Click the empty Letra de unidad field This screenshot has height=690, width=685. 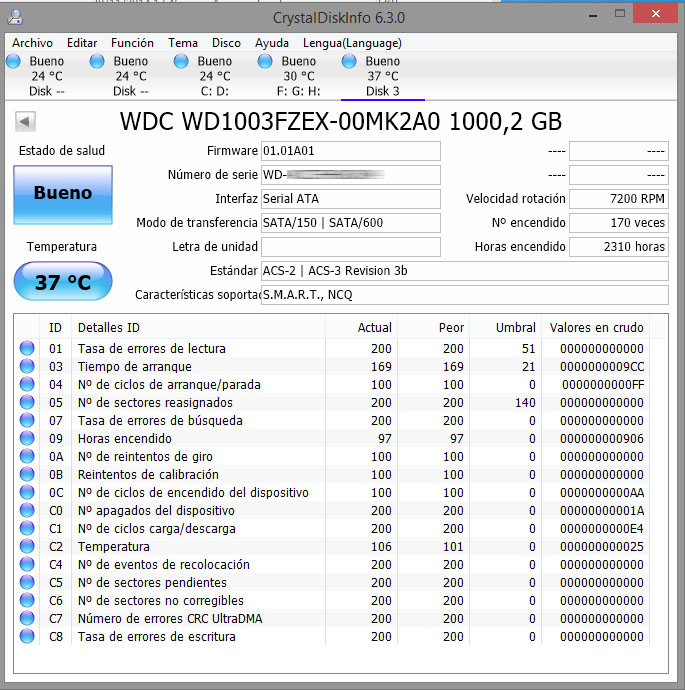pyautogui.click(x=351, y=246)
